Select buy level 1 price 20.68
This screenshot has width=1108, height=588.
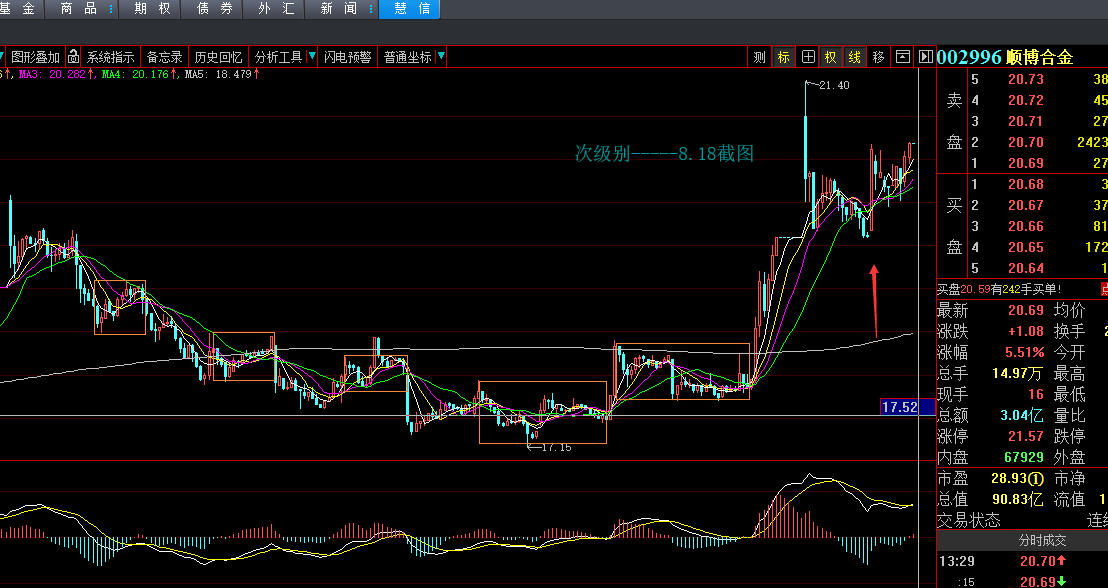tap(1025, 184)
